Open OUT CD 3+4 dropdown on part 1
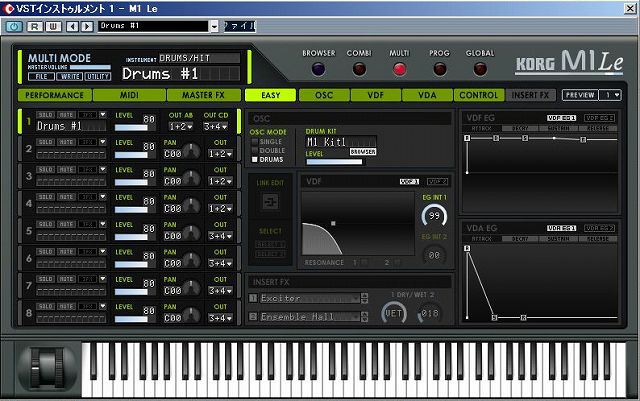640x401 pixels. click(216, 127)
